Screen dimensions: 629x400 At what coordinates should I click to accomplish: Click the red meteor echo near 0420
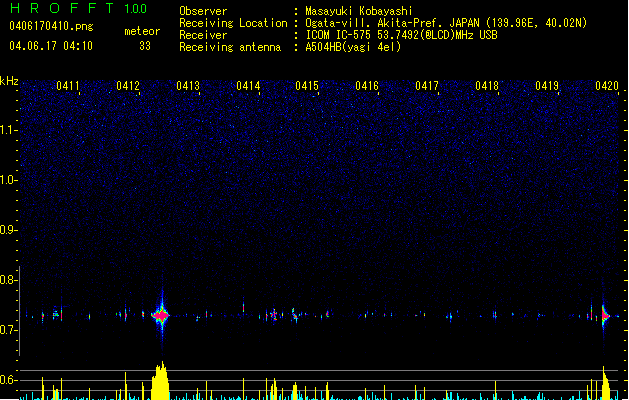605,316
